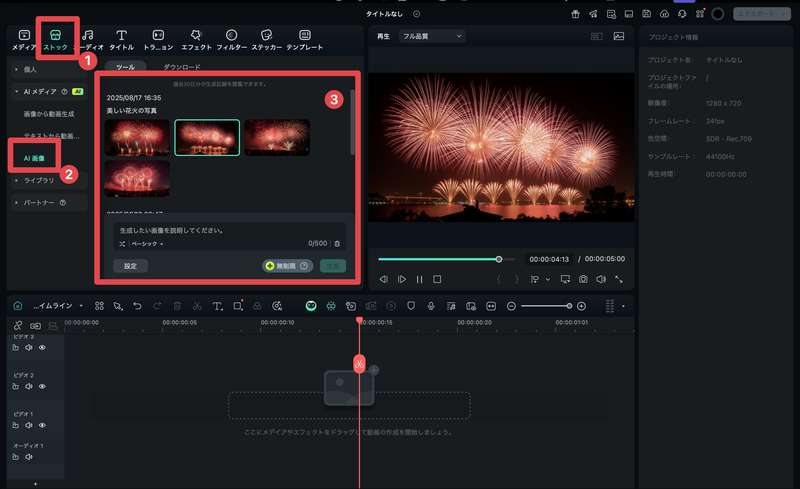This screenshot has height=489, width=800.
Task: Click the preview snapshot image icon
Action: (619, 36)
